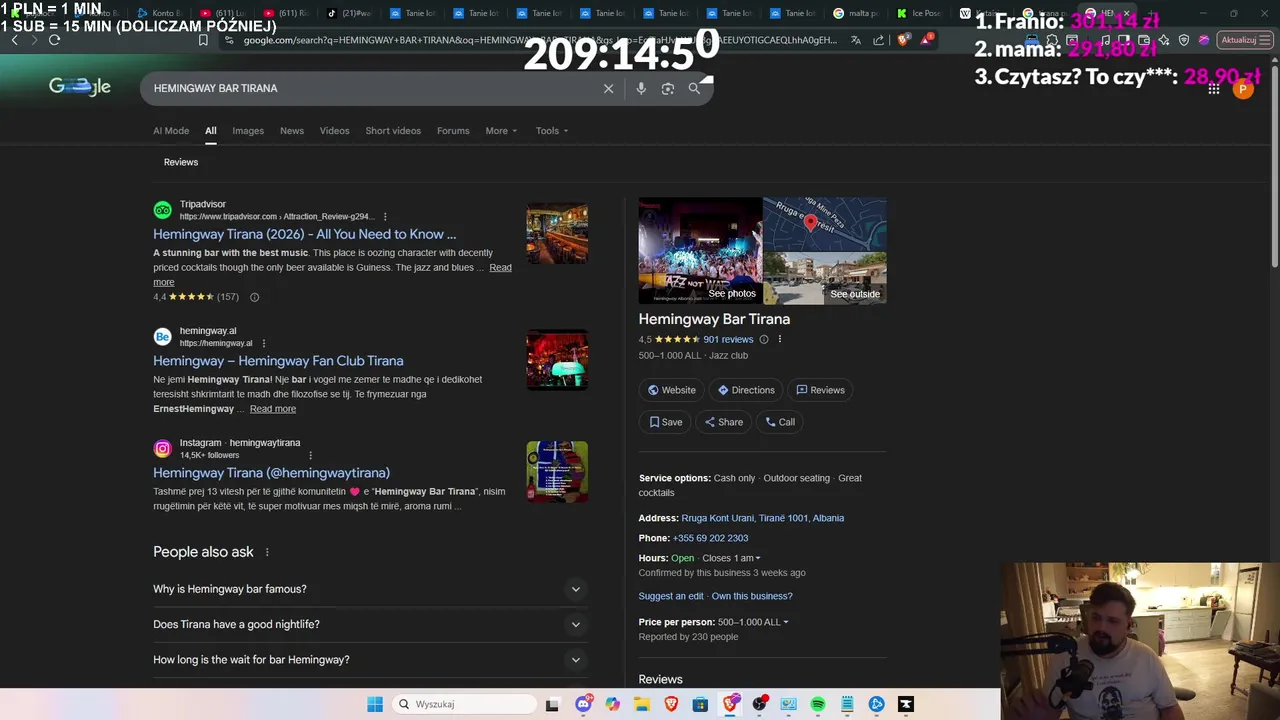This screenshot has height=720, width=1280.
Task: Share the Hemingway Bar listing
Action: point(724,422)
